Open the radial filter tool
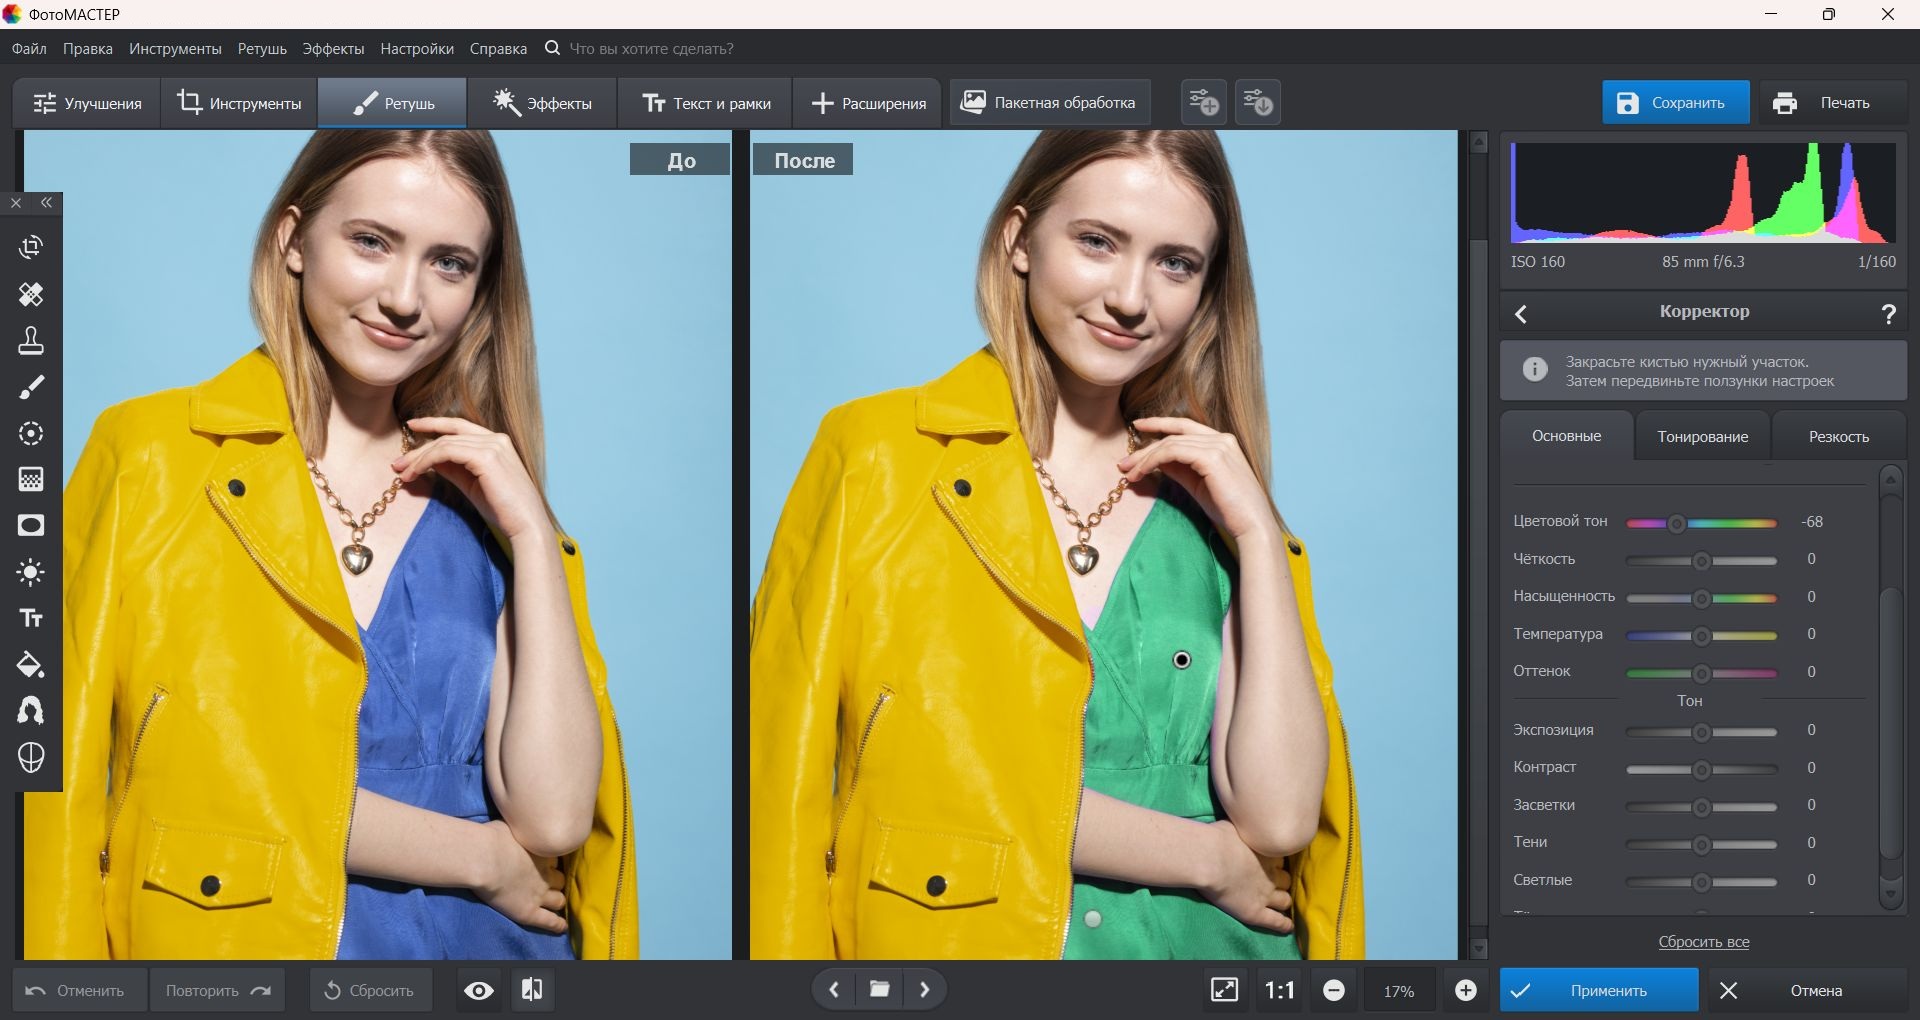The height and width of the screenshot is (1020, 1920). point(31,434)
